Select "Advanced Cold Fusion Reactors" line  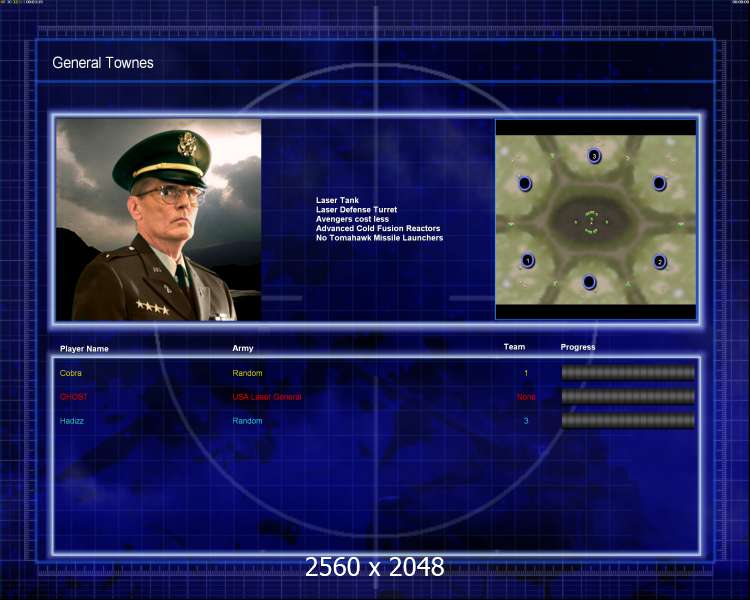click(378, 228)
